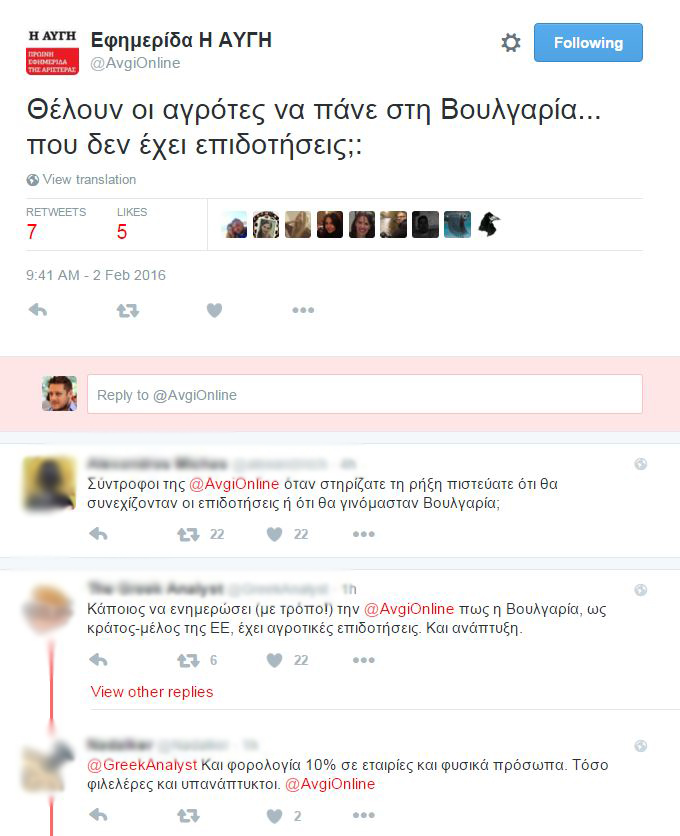Screen dimensions: 680x836
Task: Open the Εφημερίδα Η ΑΥΓΗ profile logo
Action: (x=52, y=52)
